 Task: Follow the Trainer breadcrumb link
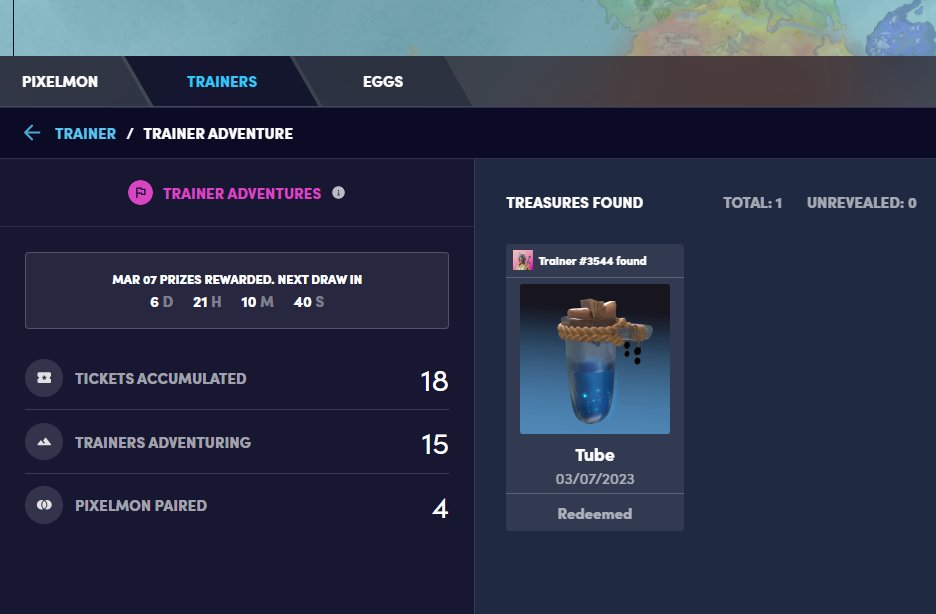tap(85, 134)
